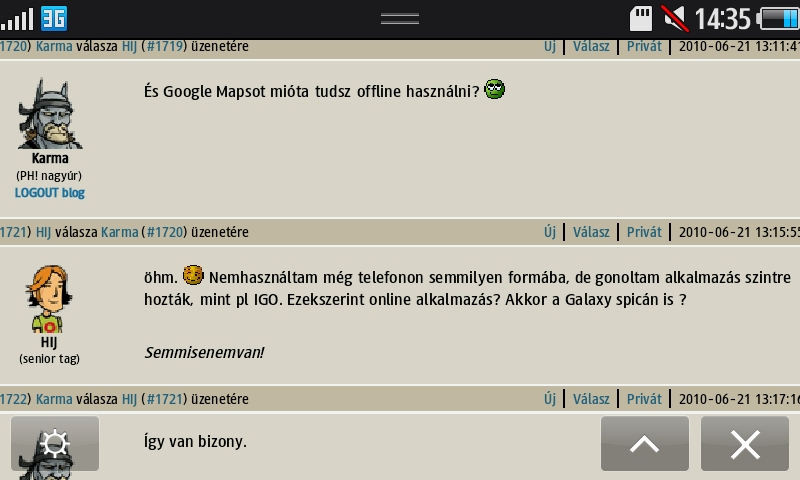
Task: Open Karma's avatar in post 1720
Action: click(x=50, y=114)
